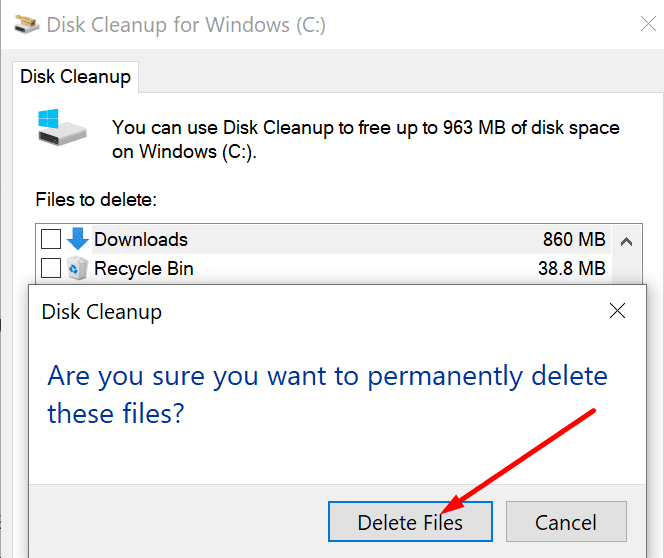Image resolution: width=664 pixels, height=558 pixels.
Task: Enable the Recycle Bin checkbox
Action: (x=51, y=268)
